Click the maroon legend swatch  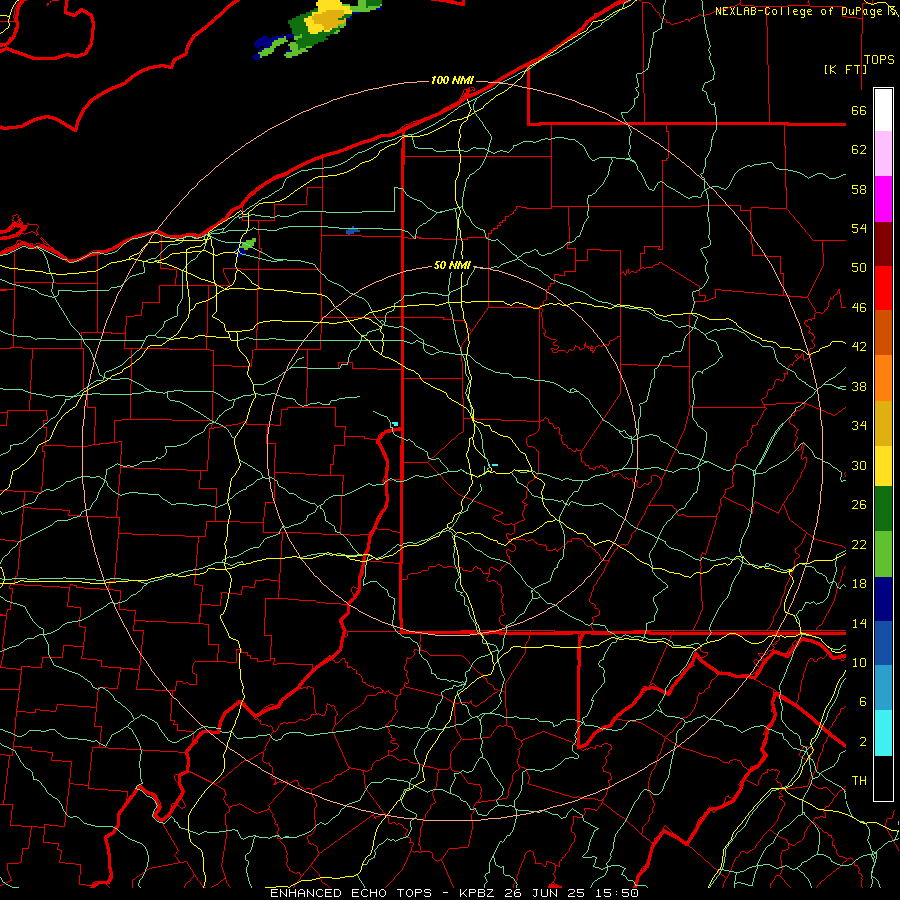[x=883, y=244]
